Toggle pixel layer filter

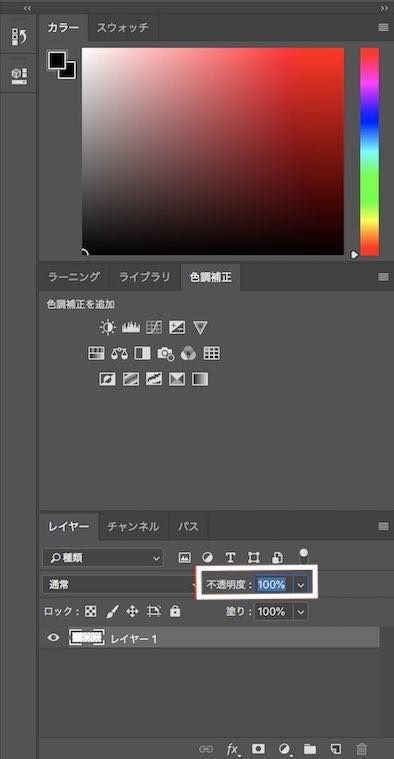coord(184,558)
